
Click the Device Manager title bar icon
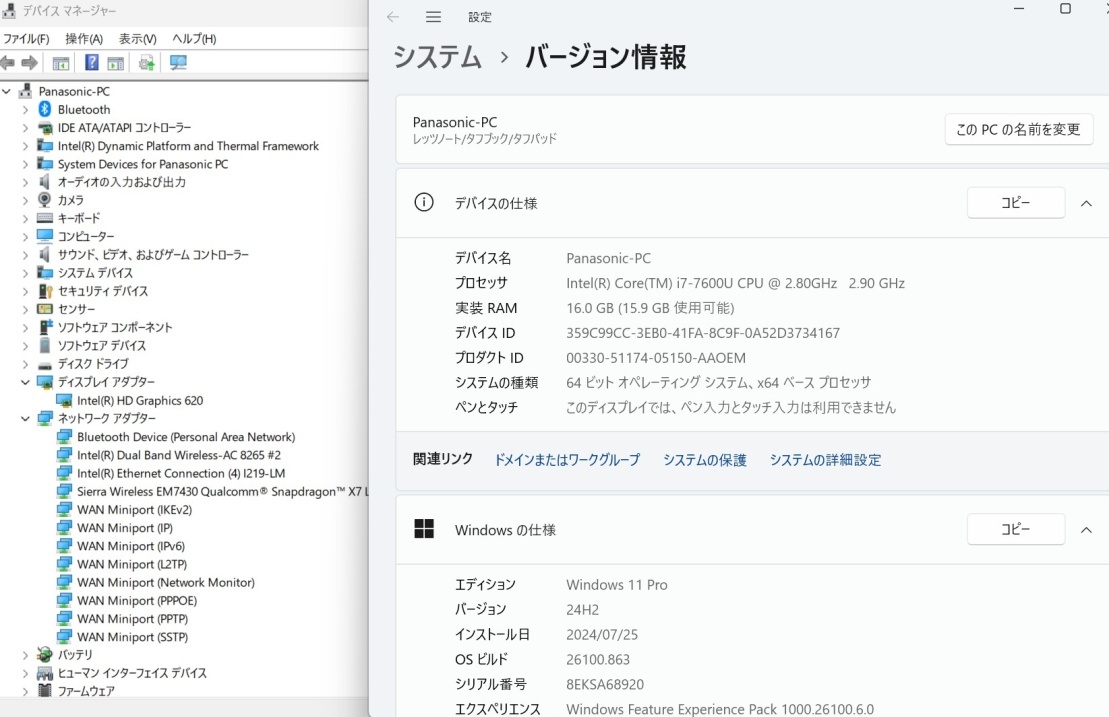tap(9, 10)
